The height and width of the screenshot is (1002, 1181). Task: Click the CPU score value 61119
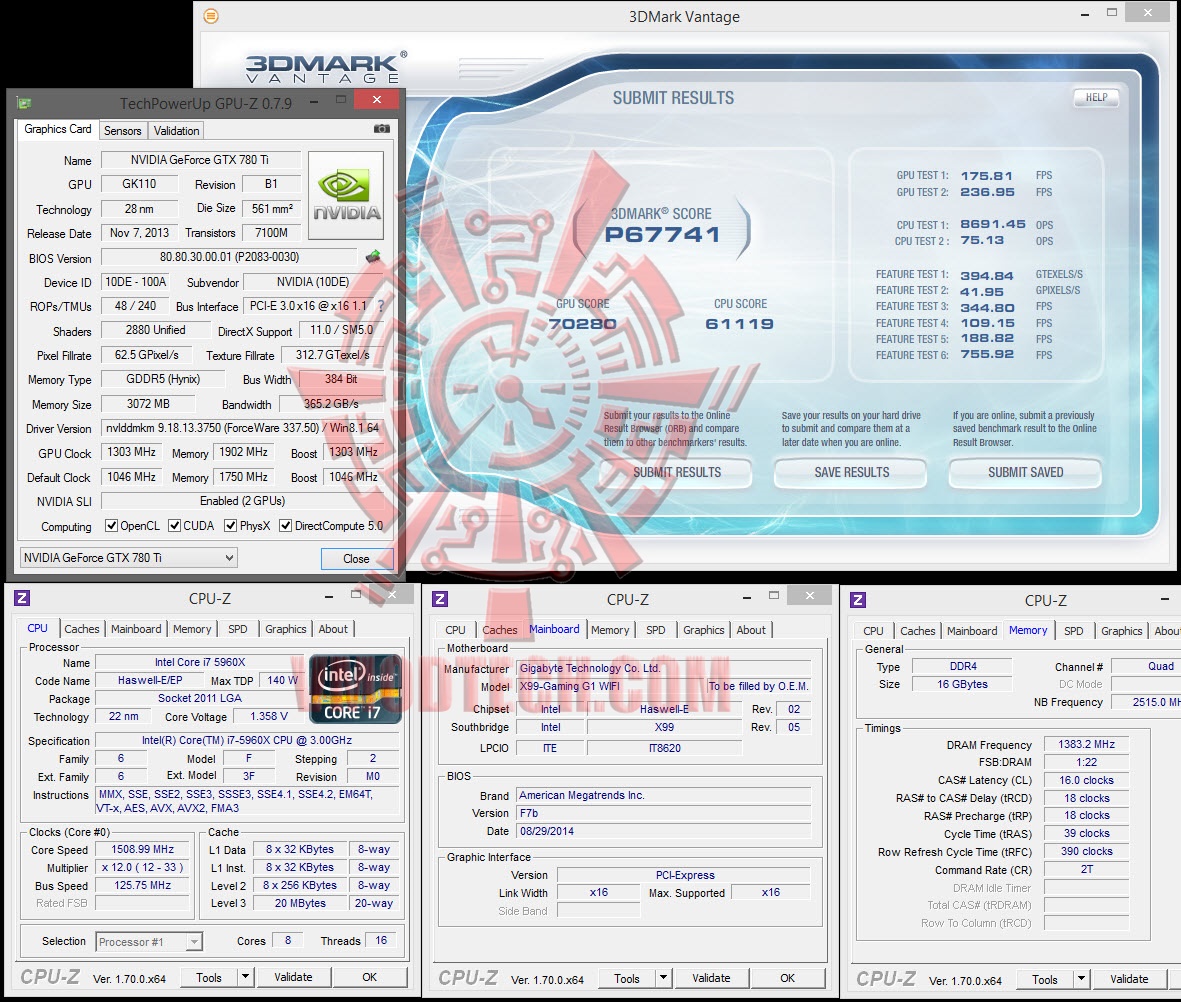pyautogui.click(x=739, y=324)
